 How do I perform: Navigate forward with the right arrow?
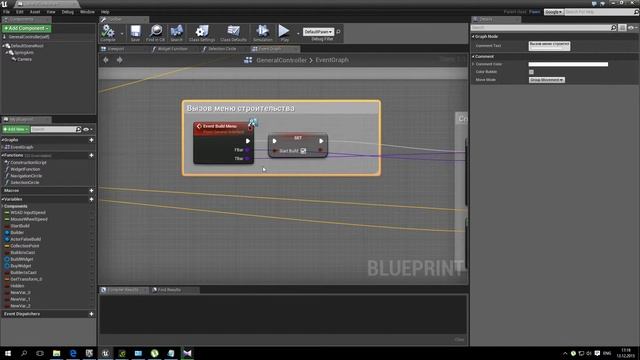point(120,60)
